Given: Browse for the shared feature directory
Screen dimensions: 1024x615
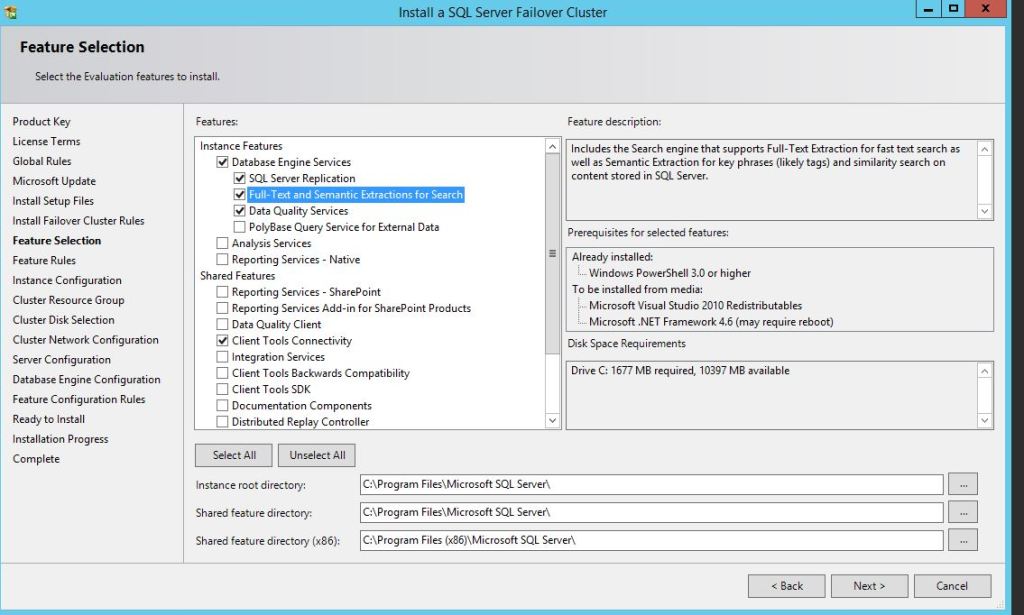Looking at the screenshot, I should [x=962, y=512].
